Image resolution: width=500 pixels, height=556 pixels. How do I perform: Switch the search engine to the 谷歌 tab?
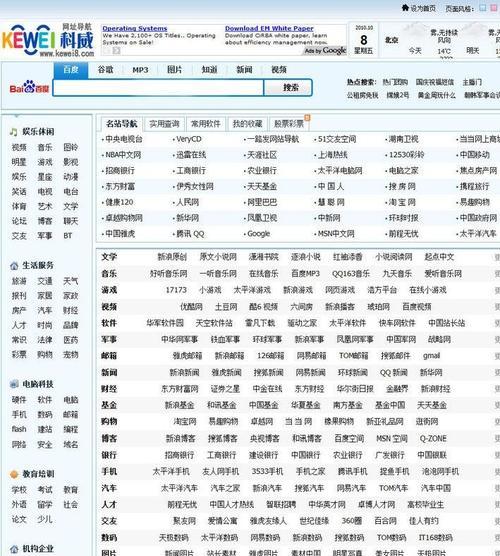tap(105, 70)
